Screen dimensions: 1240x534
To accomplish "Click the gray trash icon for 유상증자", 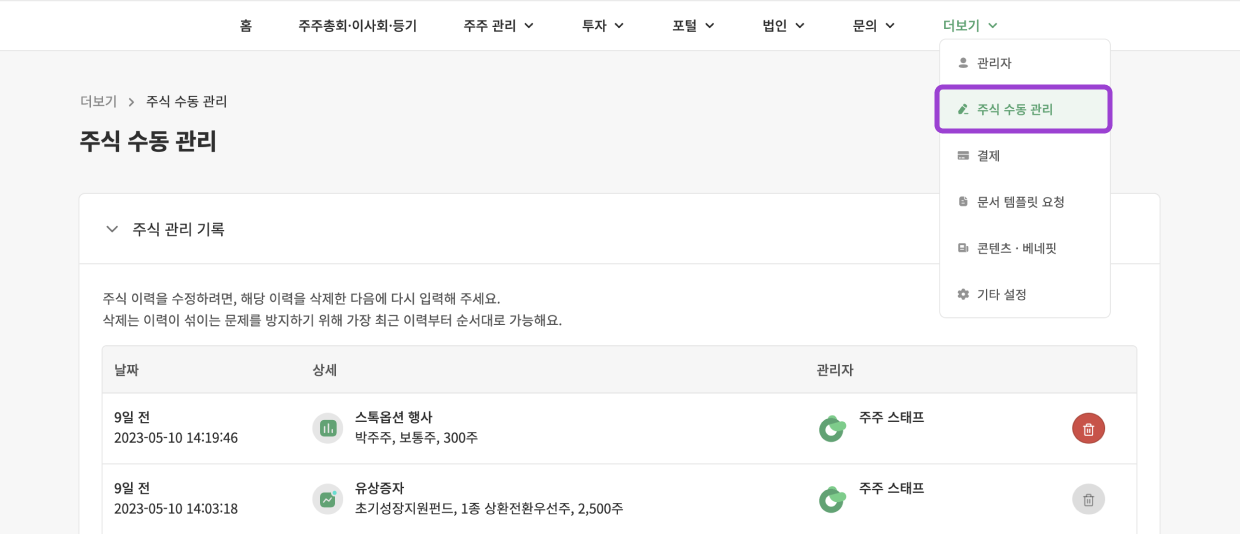I will (1088, 499).
